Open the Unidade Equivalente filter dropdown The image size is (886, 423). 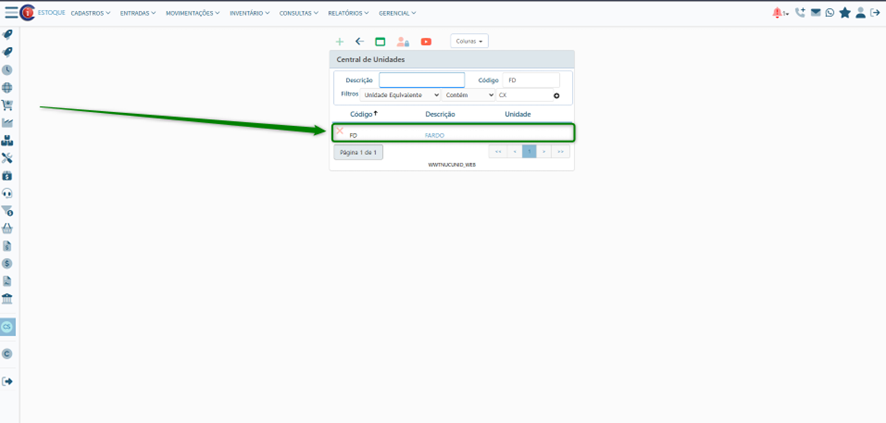[400, 95]
